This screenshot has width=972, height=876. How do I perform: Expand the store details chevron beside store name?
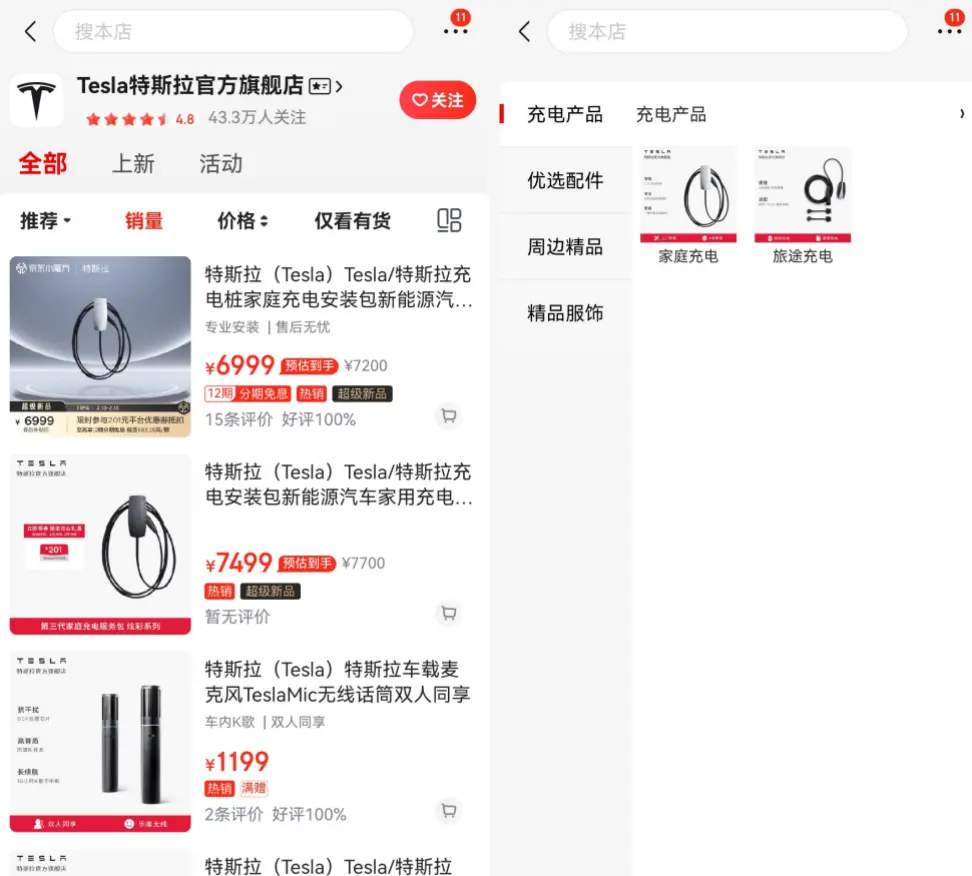click(339, 86)
